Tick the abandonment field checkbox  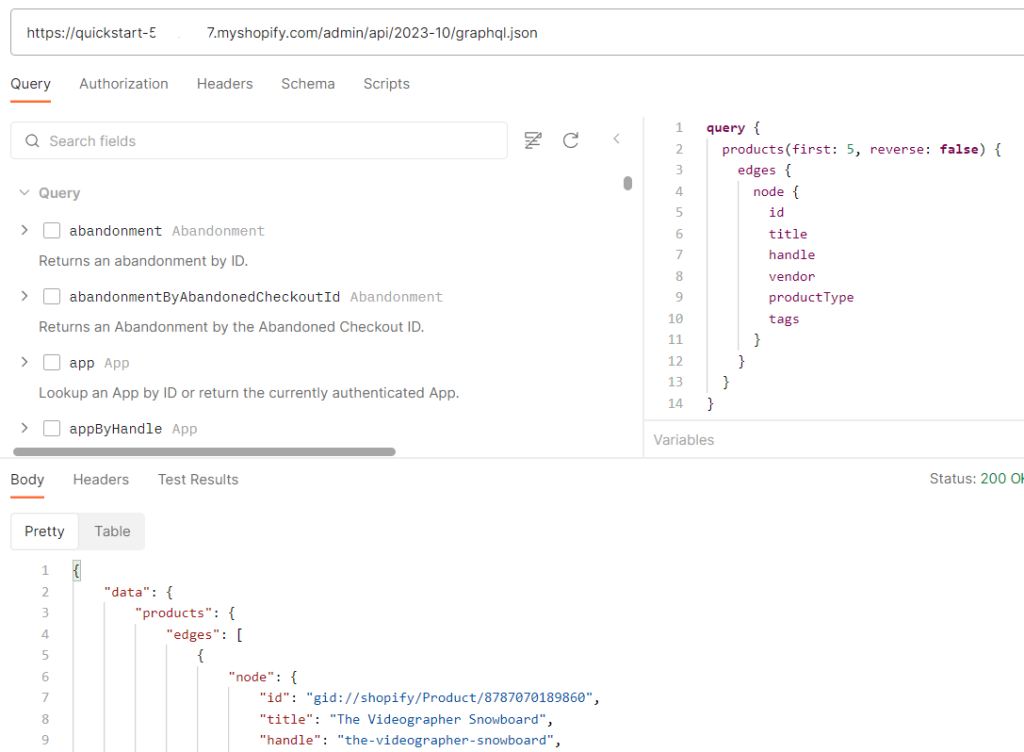[x=52, y=231]
